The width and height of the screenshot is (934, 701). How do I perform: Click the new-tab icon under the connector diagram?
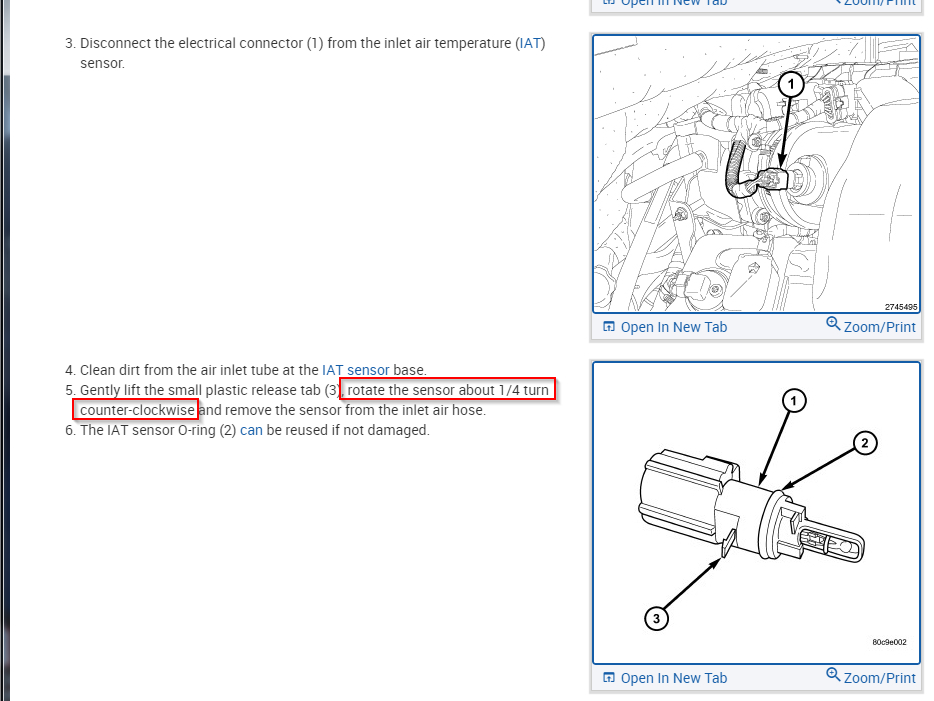(609, 326)
